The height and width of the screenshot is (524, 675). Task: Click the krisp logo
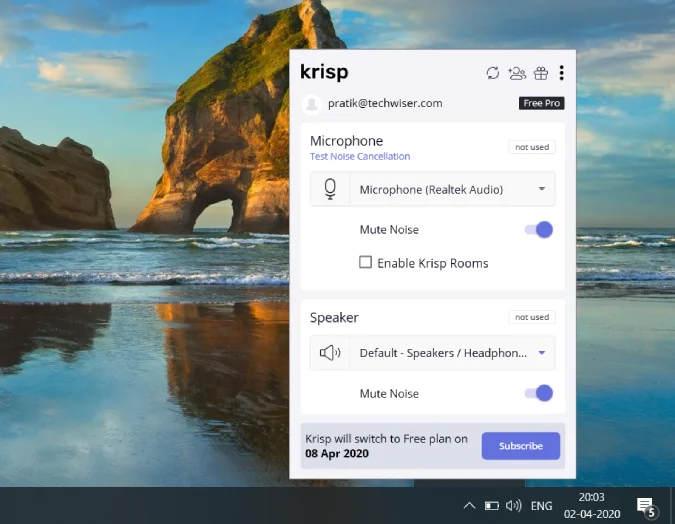(324, 72)
